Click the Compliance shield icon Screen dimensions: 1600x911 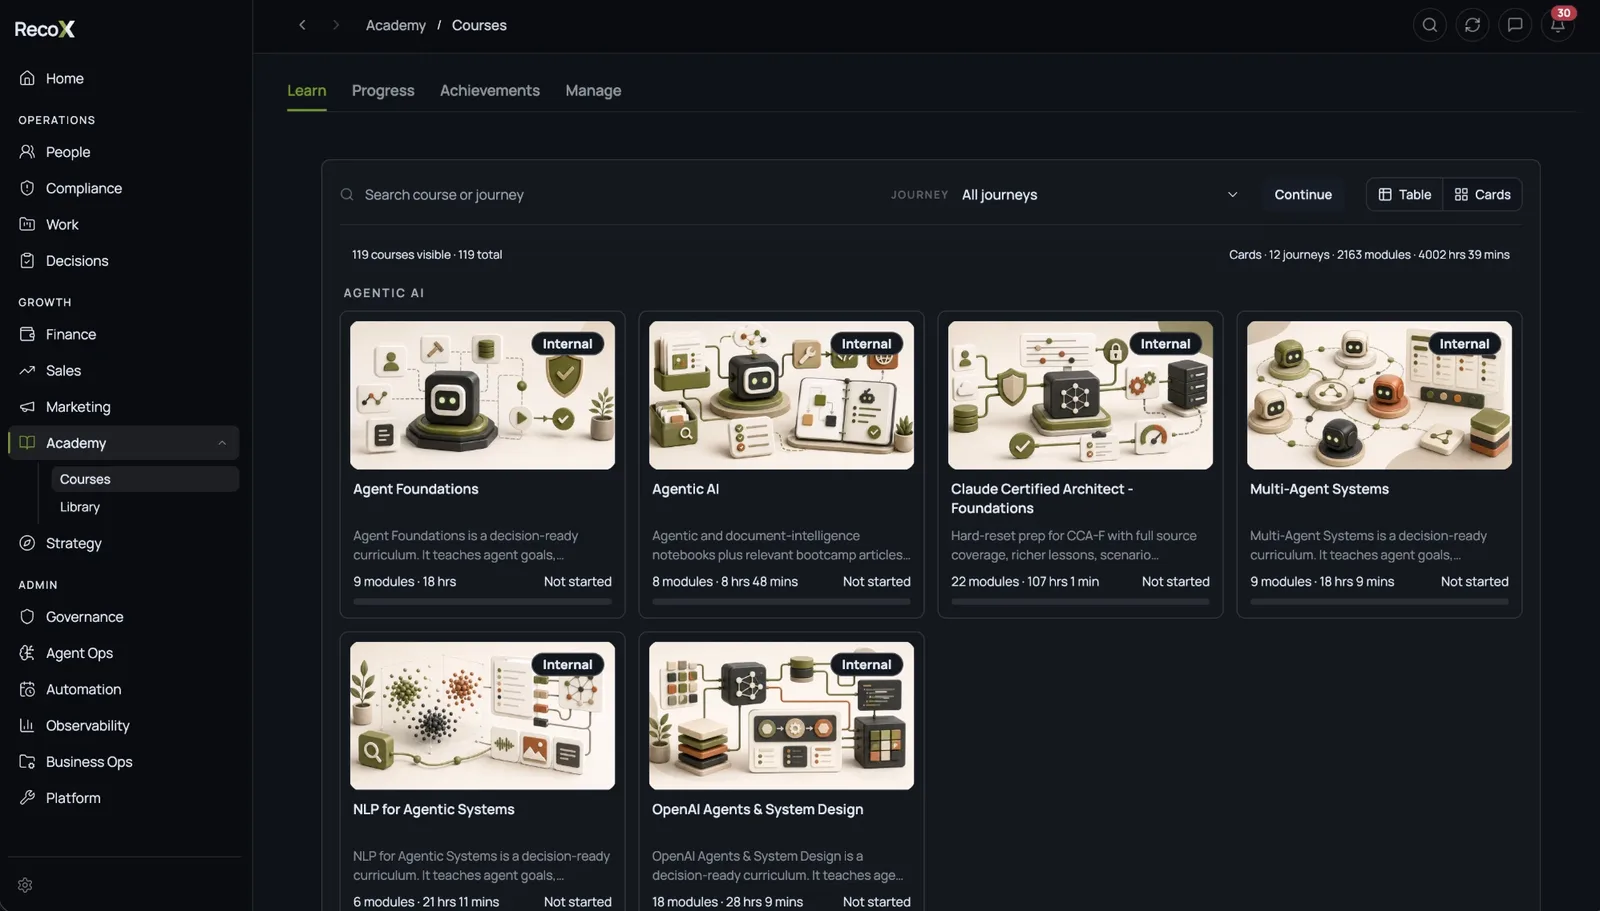tap(27, 188)
